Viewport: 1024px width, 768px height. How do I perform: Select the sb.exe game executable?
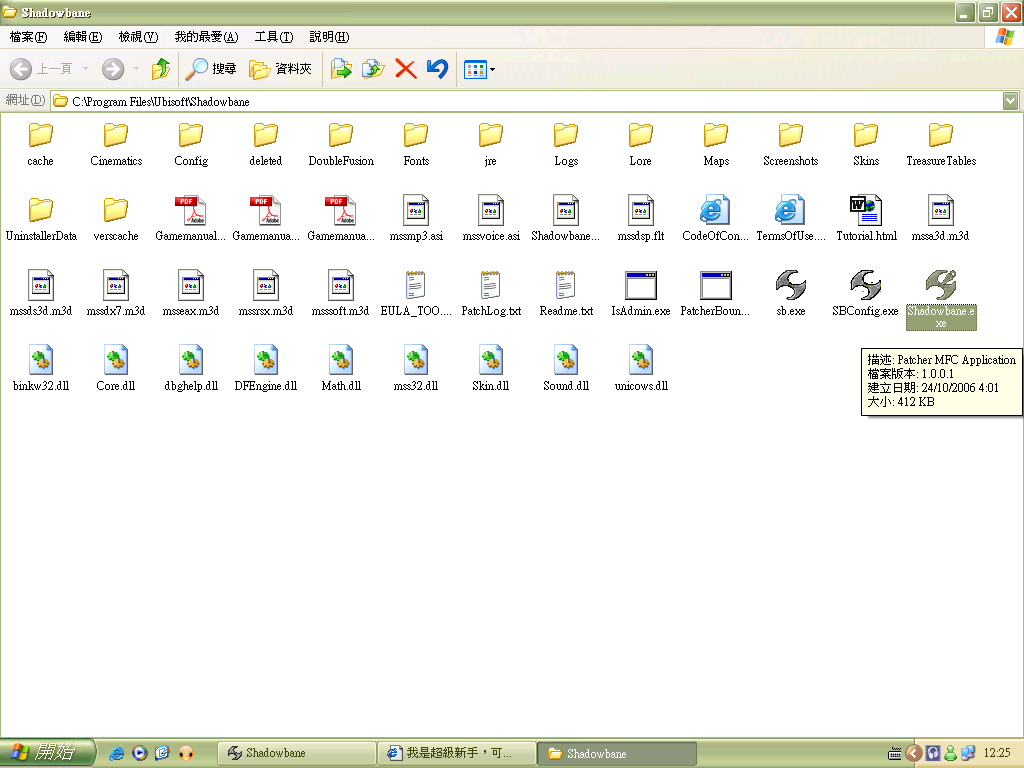coord(790,295)
